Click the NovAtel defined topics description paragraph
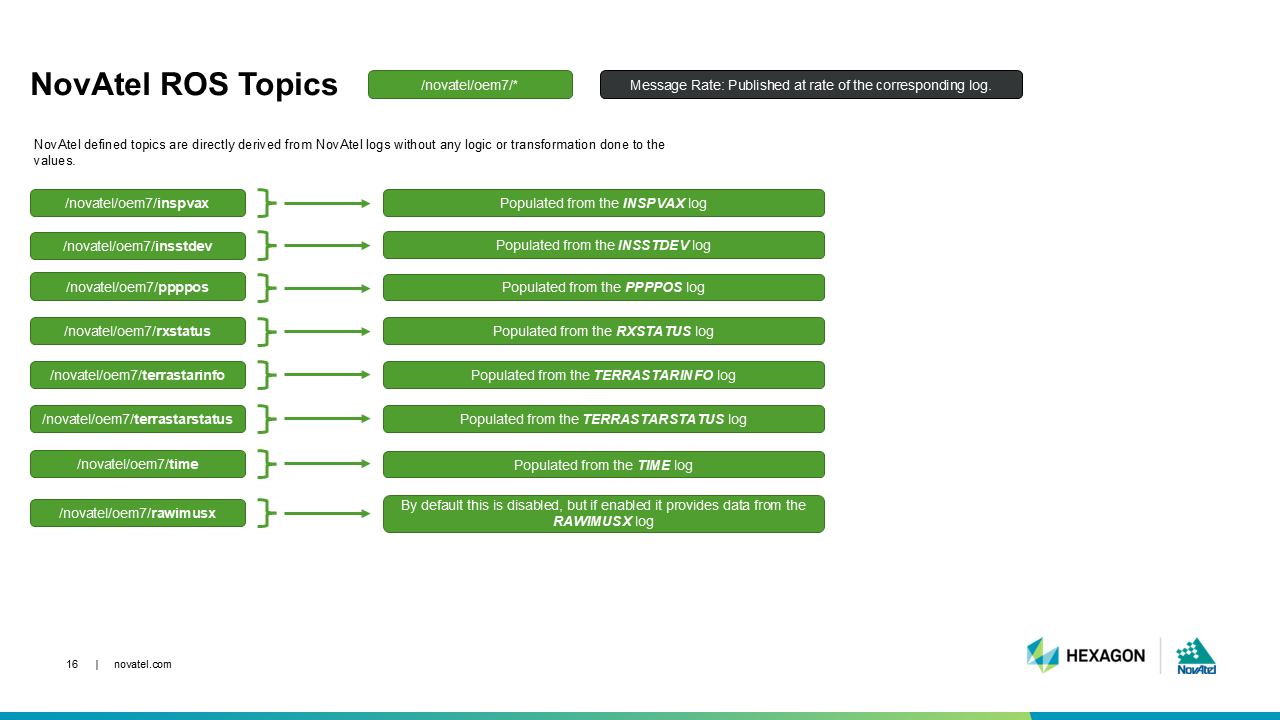Screen dimensions: 1280x720 [349, 152]
